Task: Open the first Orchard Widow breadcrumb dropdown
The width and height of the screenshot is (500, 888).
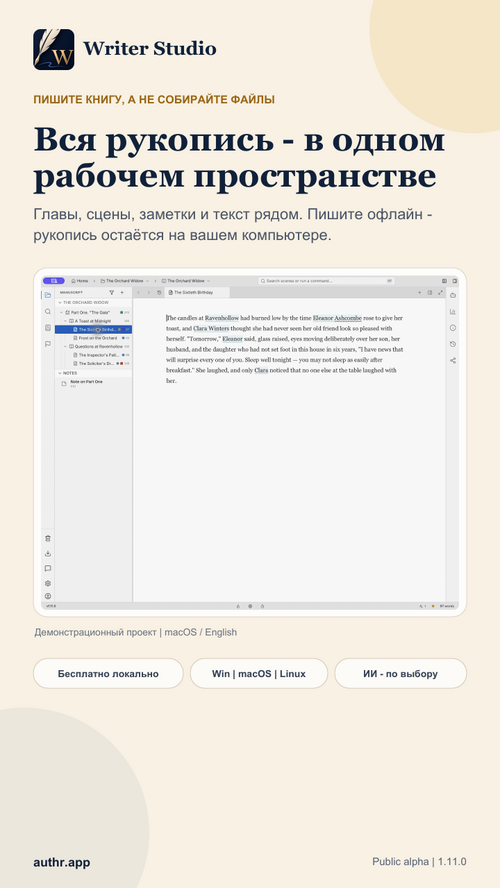Action: (x=147, y=281)
